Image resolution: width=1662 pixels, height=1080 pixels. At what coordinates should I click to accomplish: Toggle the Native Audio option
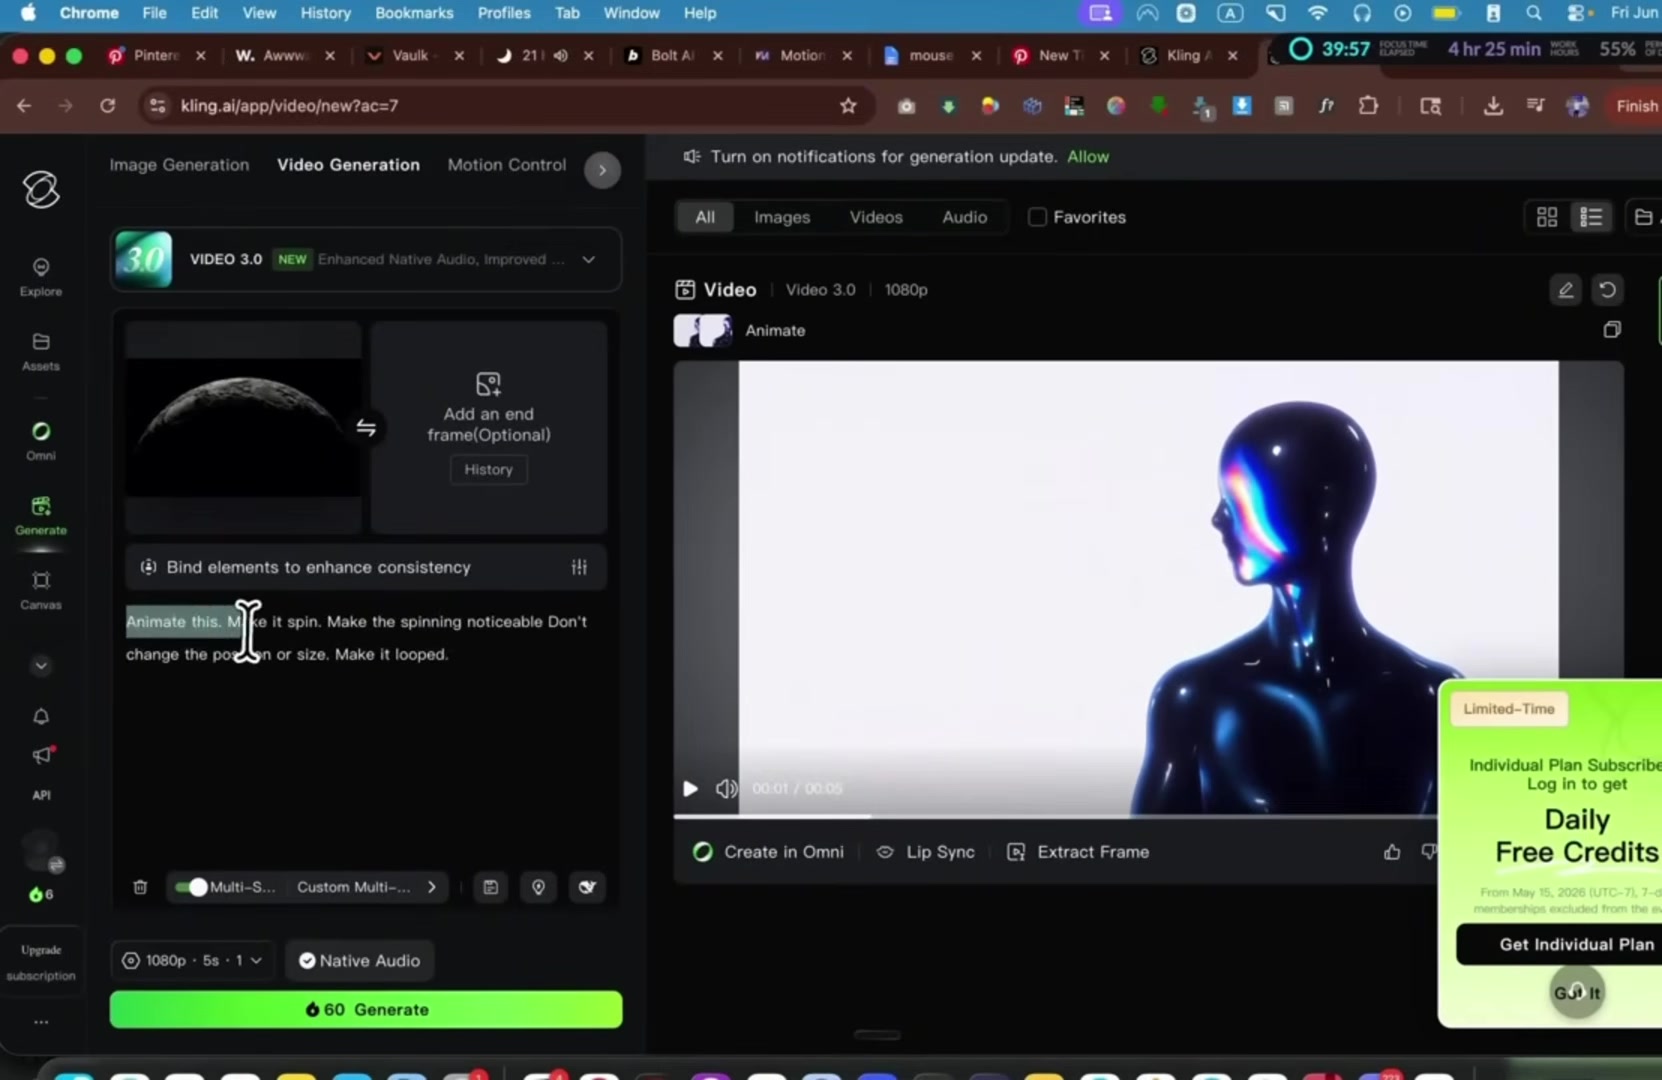[359, 961]
